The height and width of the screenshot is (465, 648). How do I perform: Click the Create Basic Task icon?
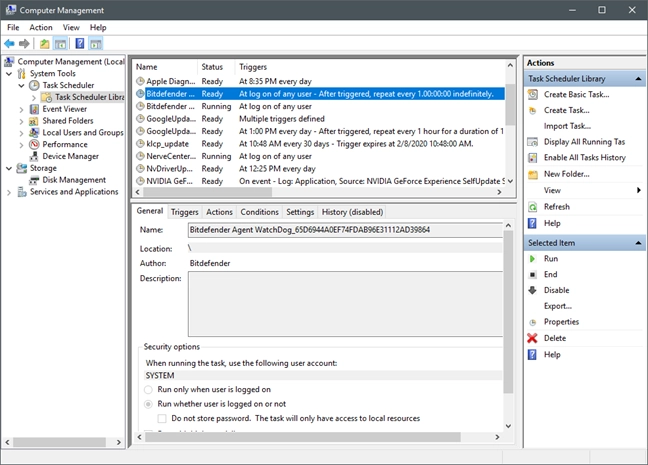533,95
